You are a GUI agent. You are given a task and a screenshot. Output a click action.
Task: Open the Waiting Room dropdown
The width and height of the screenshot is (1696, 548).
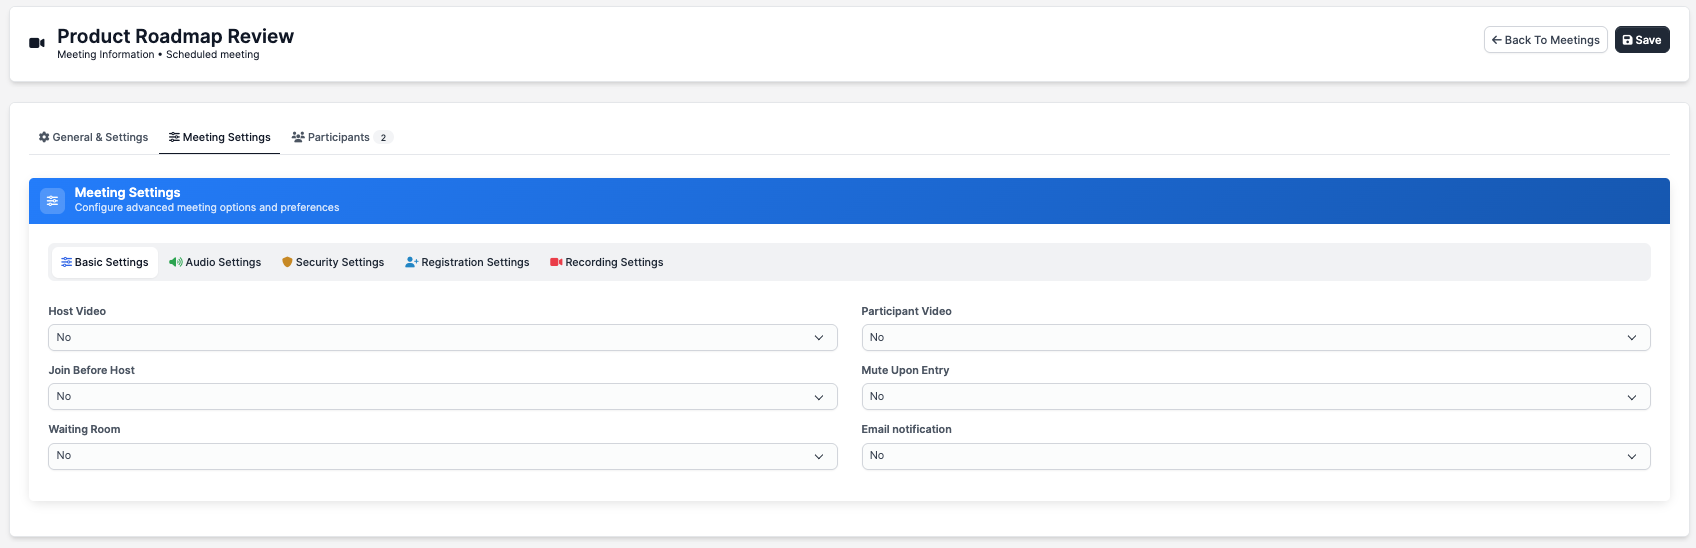(442, 456)
